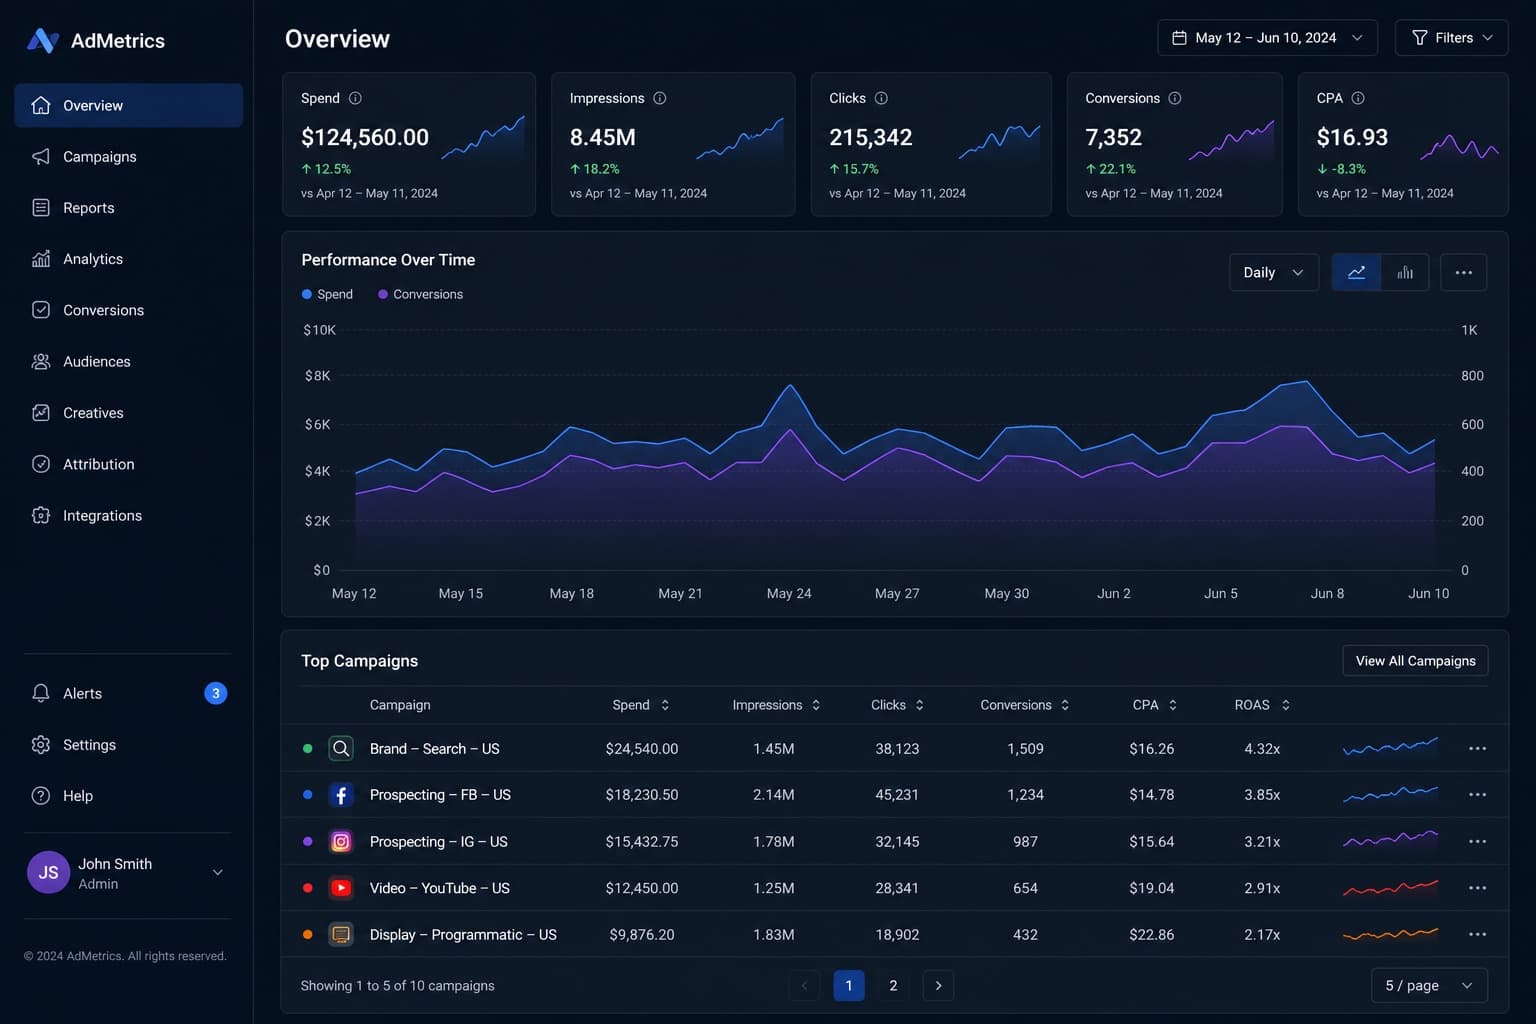The width and height of the screenshot is (1536, 1024).
Task: Open the Prospecting – FB – US campaign
Action: point(440,795)
